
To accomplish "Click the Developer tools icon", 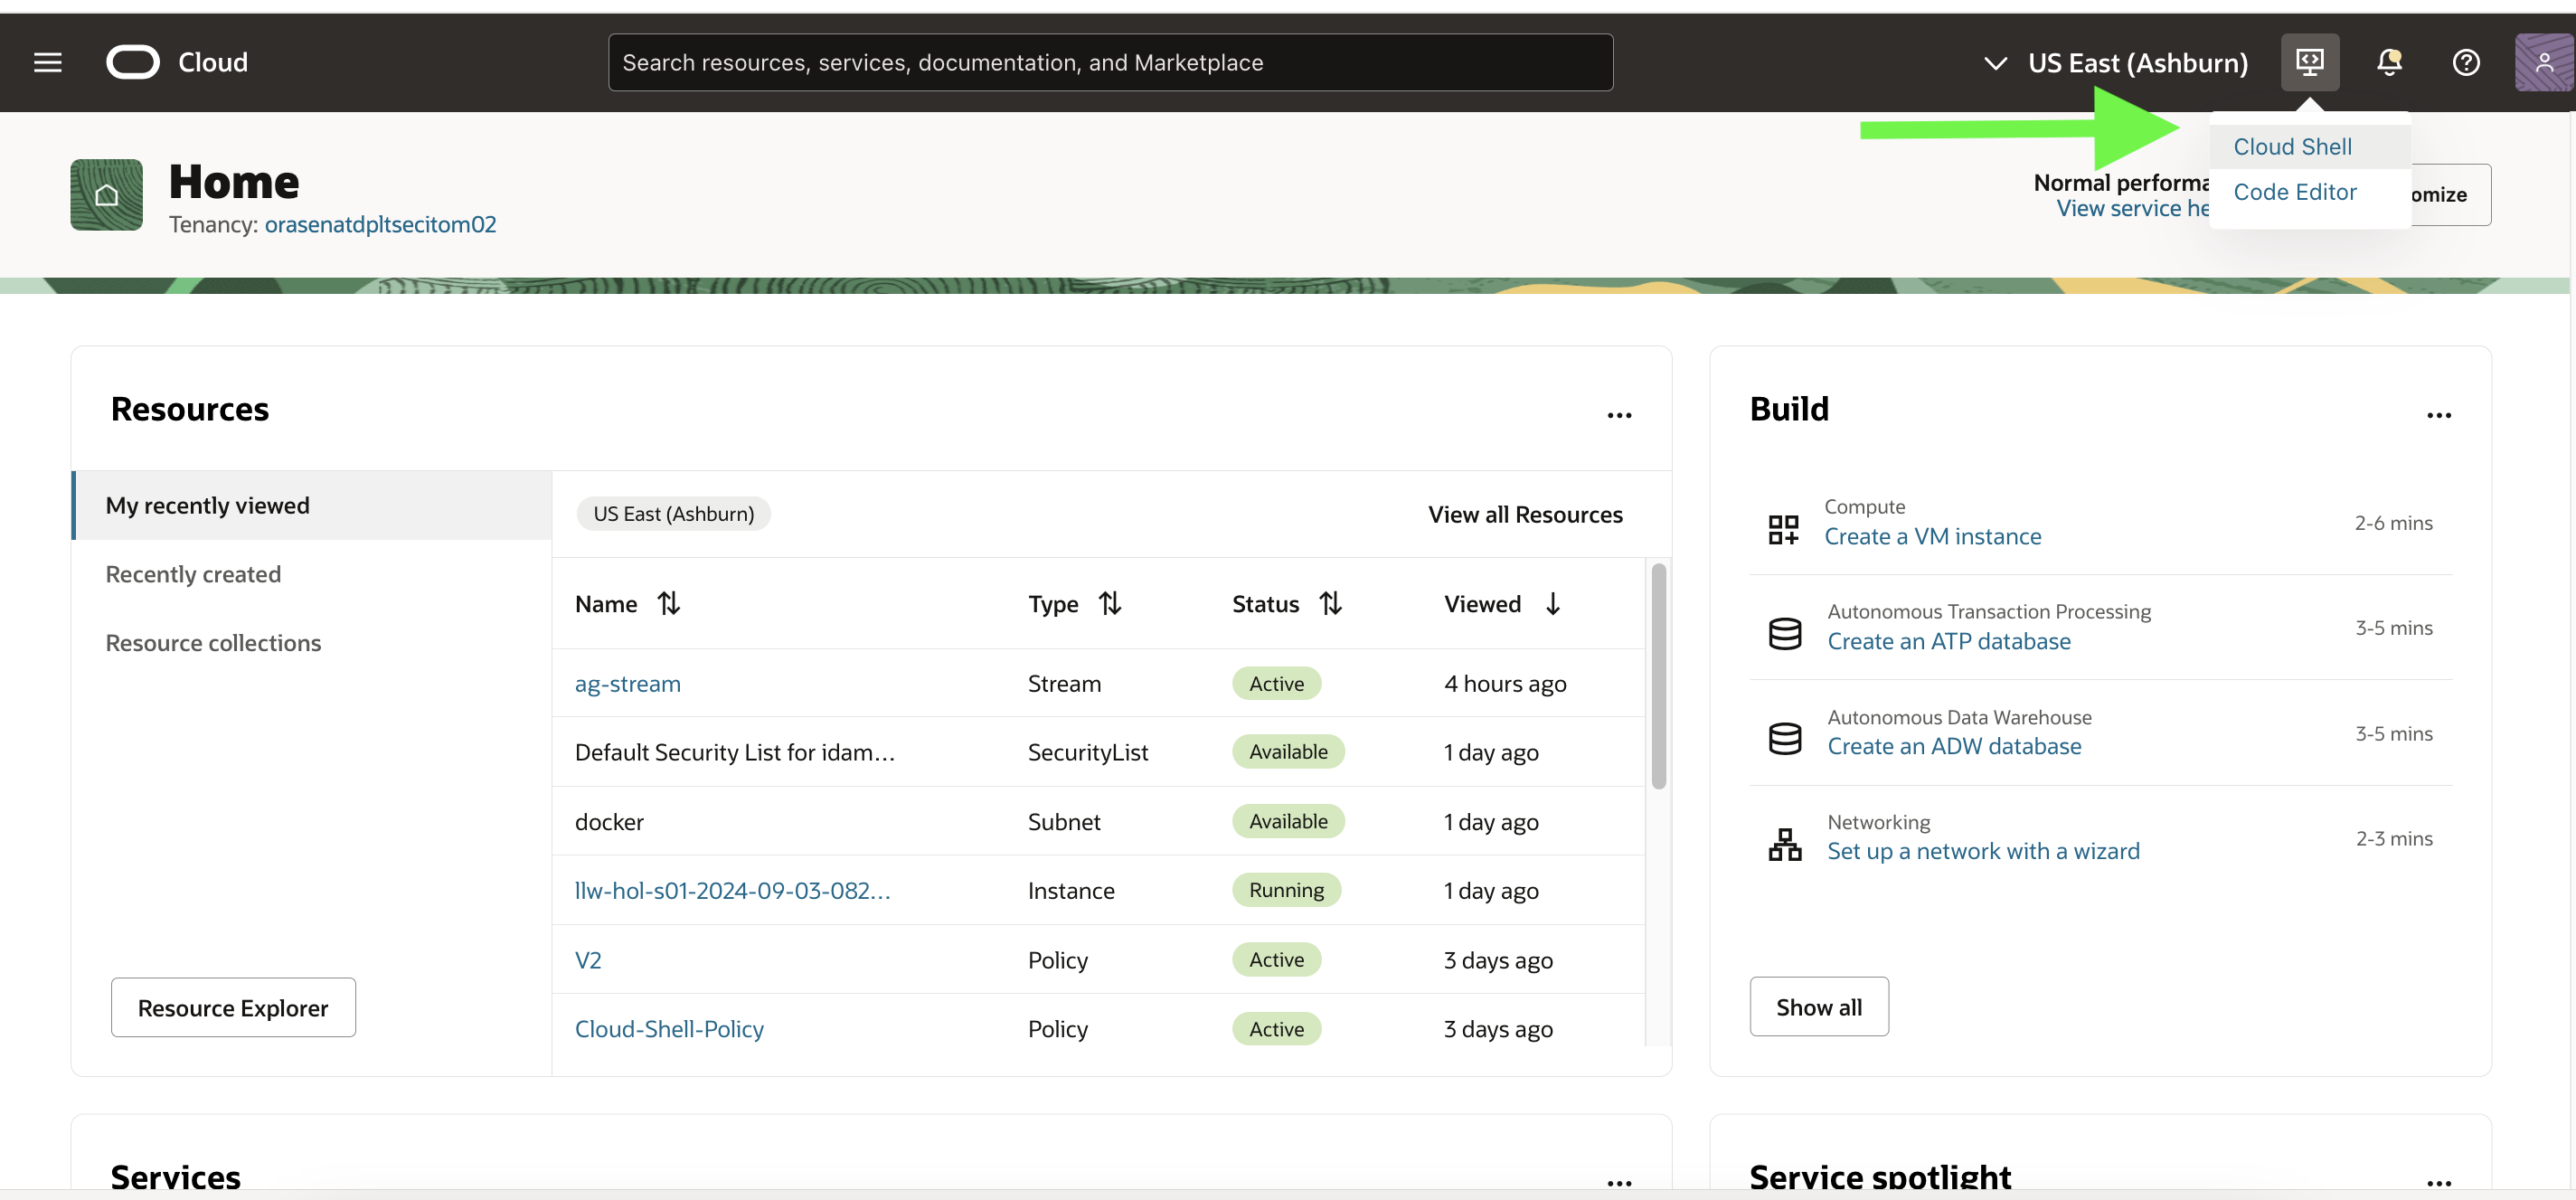I will click(2309, 62).
